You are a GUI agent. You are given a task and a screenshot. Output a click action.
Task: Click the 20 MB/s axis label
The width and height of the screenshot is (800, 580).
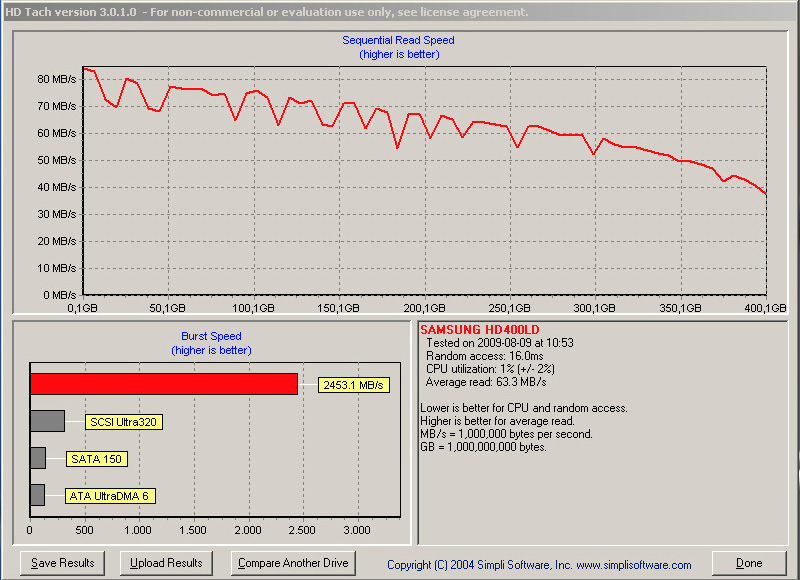57,241
